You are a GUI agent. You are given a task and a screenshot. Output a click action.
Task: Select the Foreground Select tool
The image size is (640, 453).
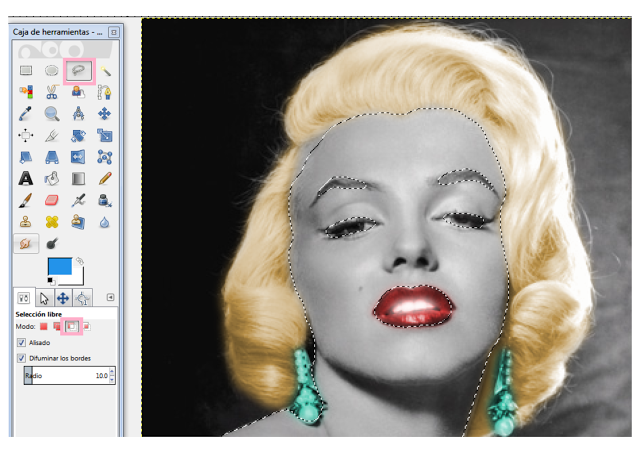pyautogui.click(x=78, y=92)
